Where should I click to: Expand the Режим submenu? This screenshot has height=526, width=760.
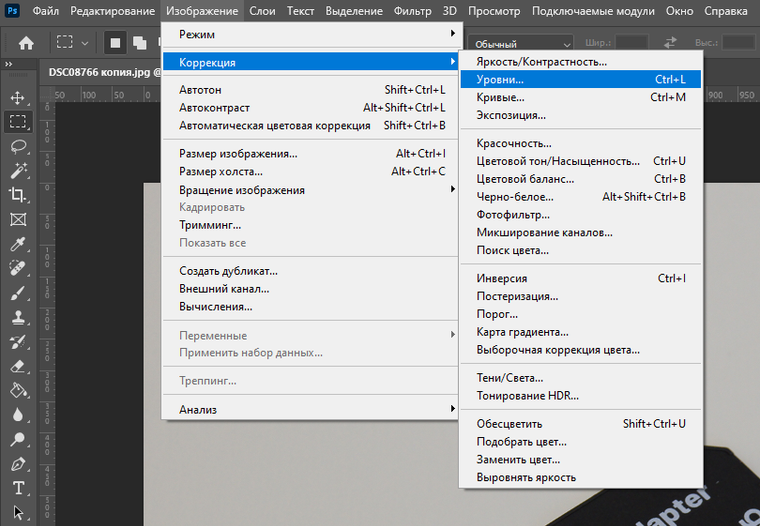tap(310, 34)
